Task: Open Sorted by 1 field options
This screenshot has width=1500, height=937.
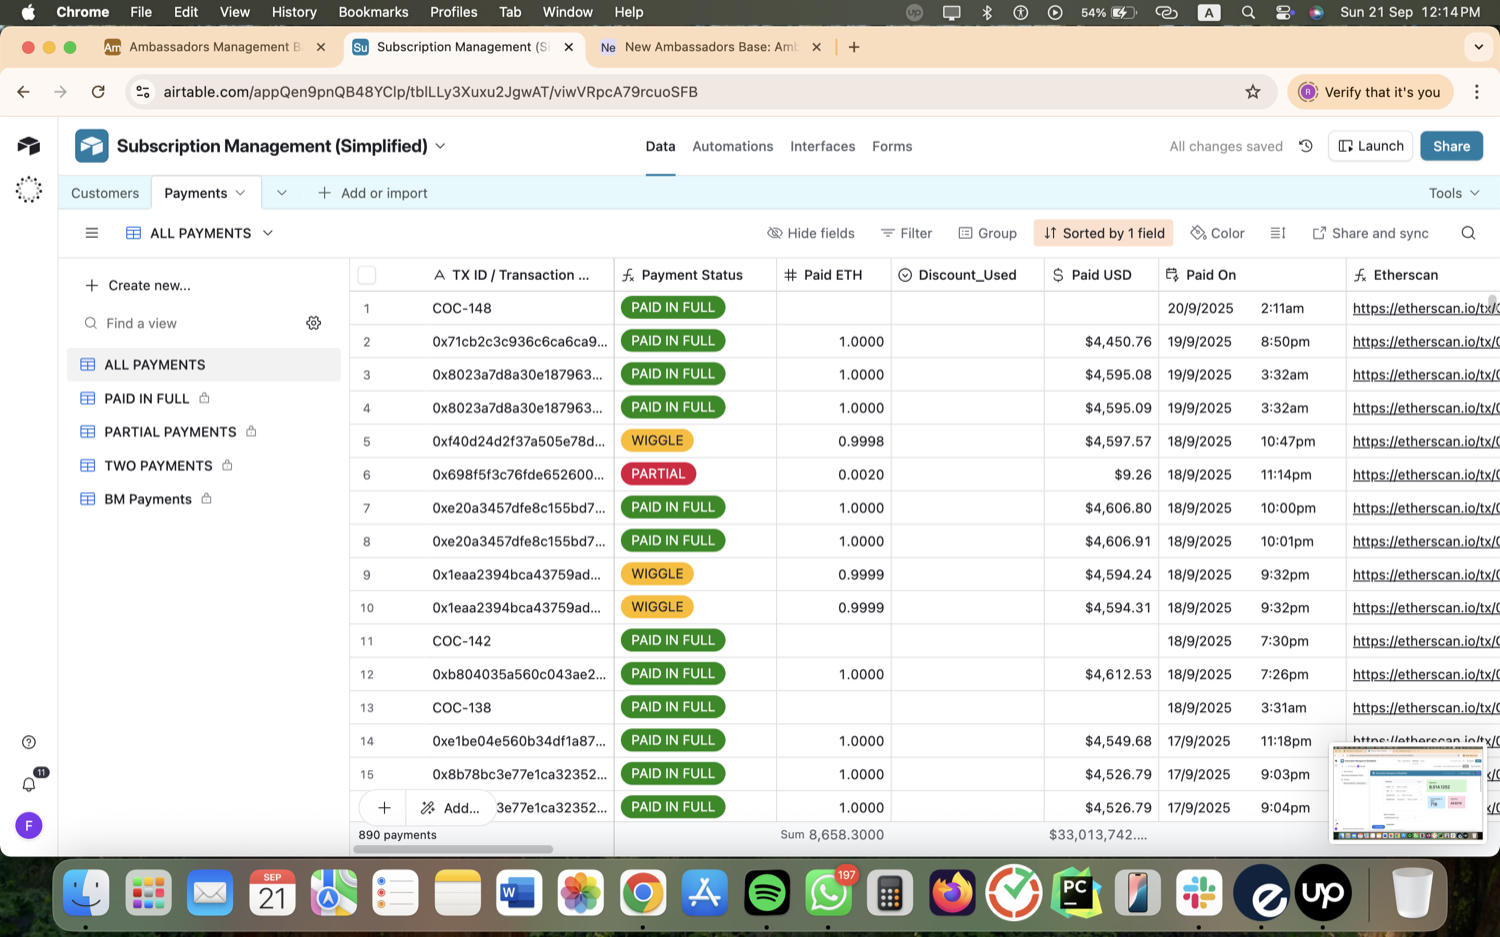Action: click(x=1104, y=233)
